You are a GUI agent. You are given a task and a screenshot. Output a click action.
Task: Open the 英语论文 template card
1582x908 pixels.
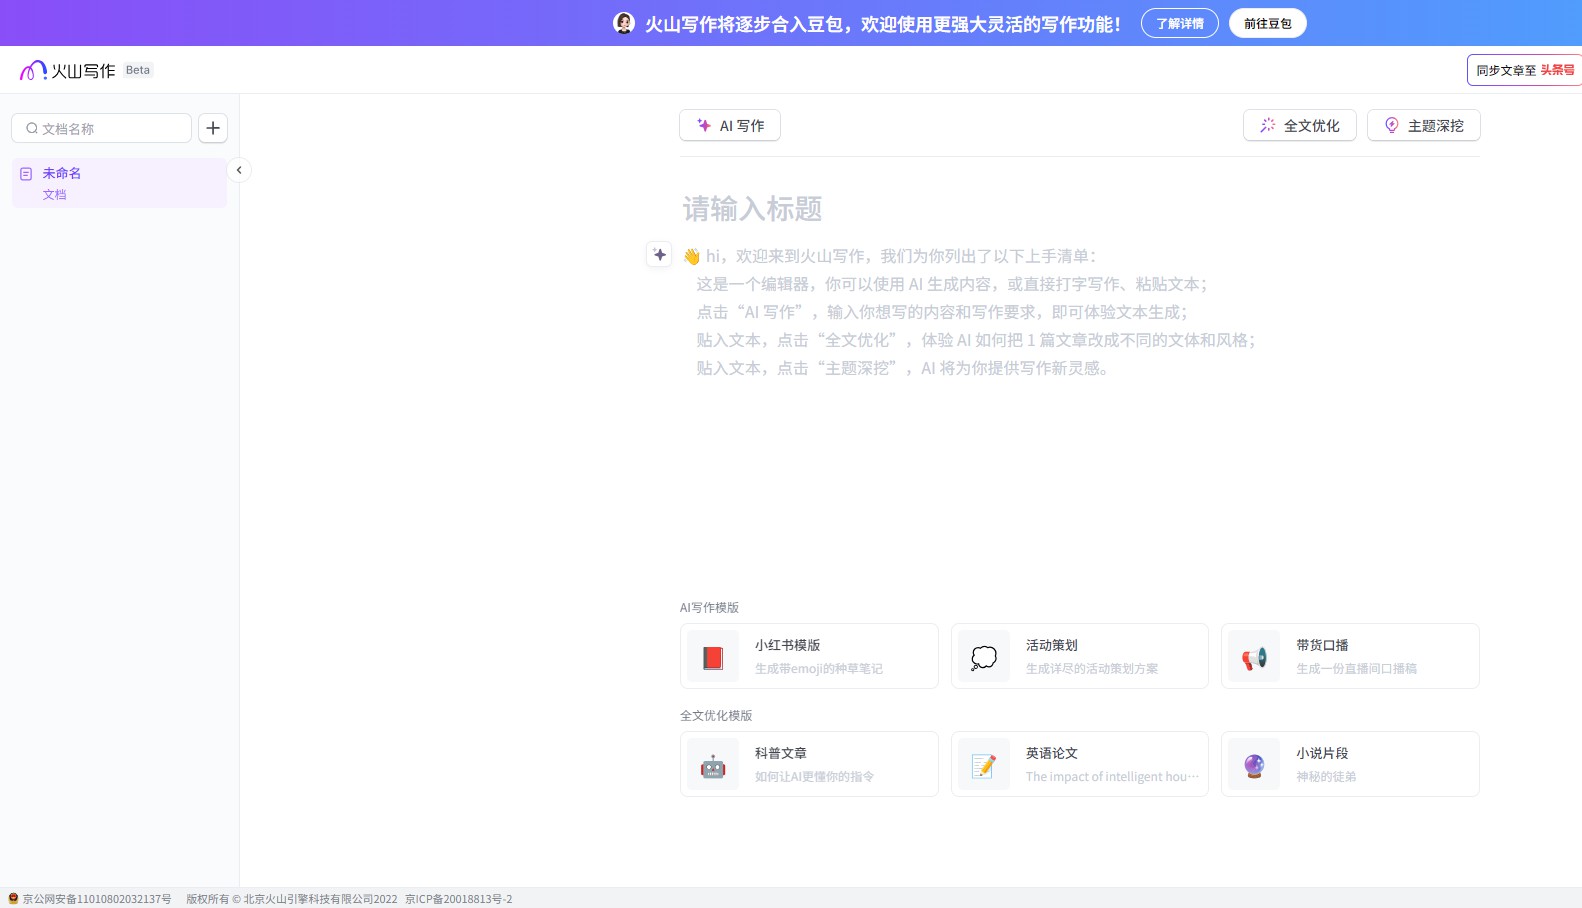click(x=1080, y=764)
